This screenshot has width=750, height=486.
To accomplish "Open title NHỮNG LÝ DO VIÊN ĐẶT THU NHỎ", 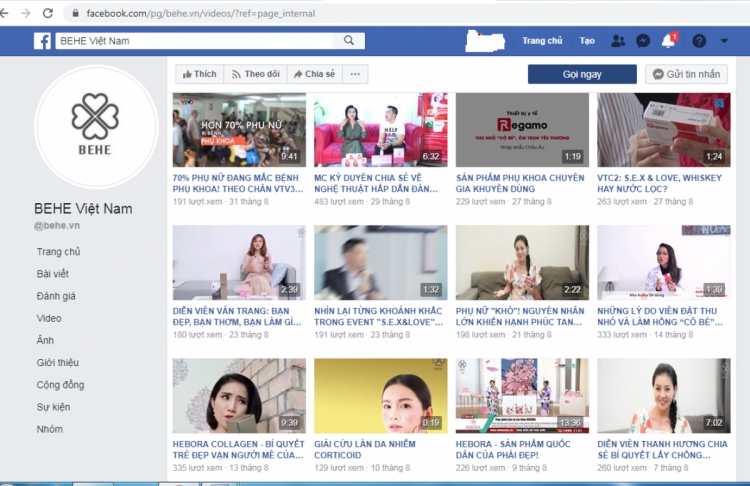I will tap(660, 316).
